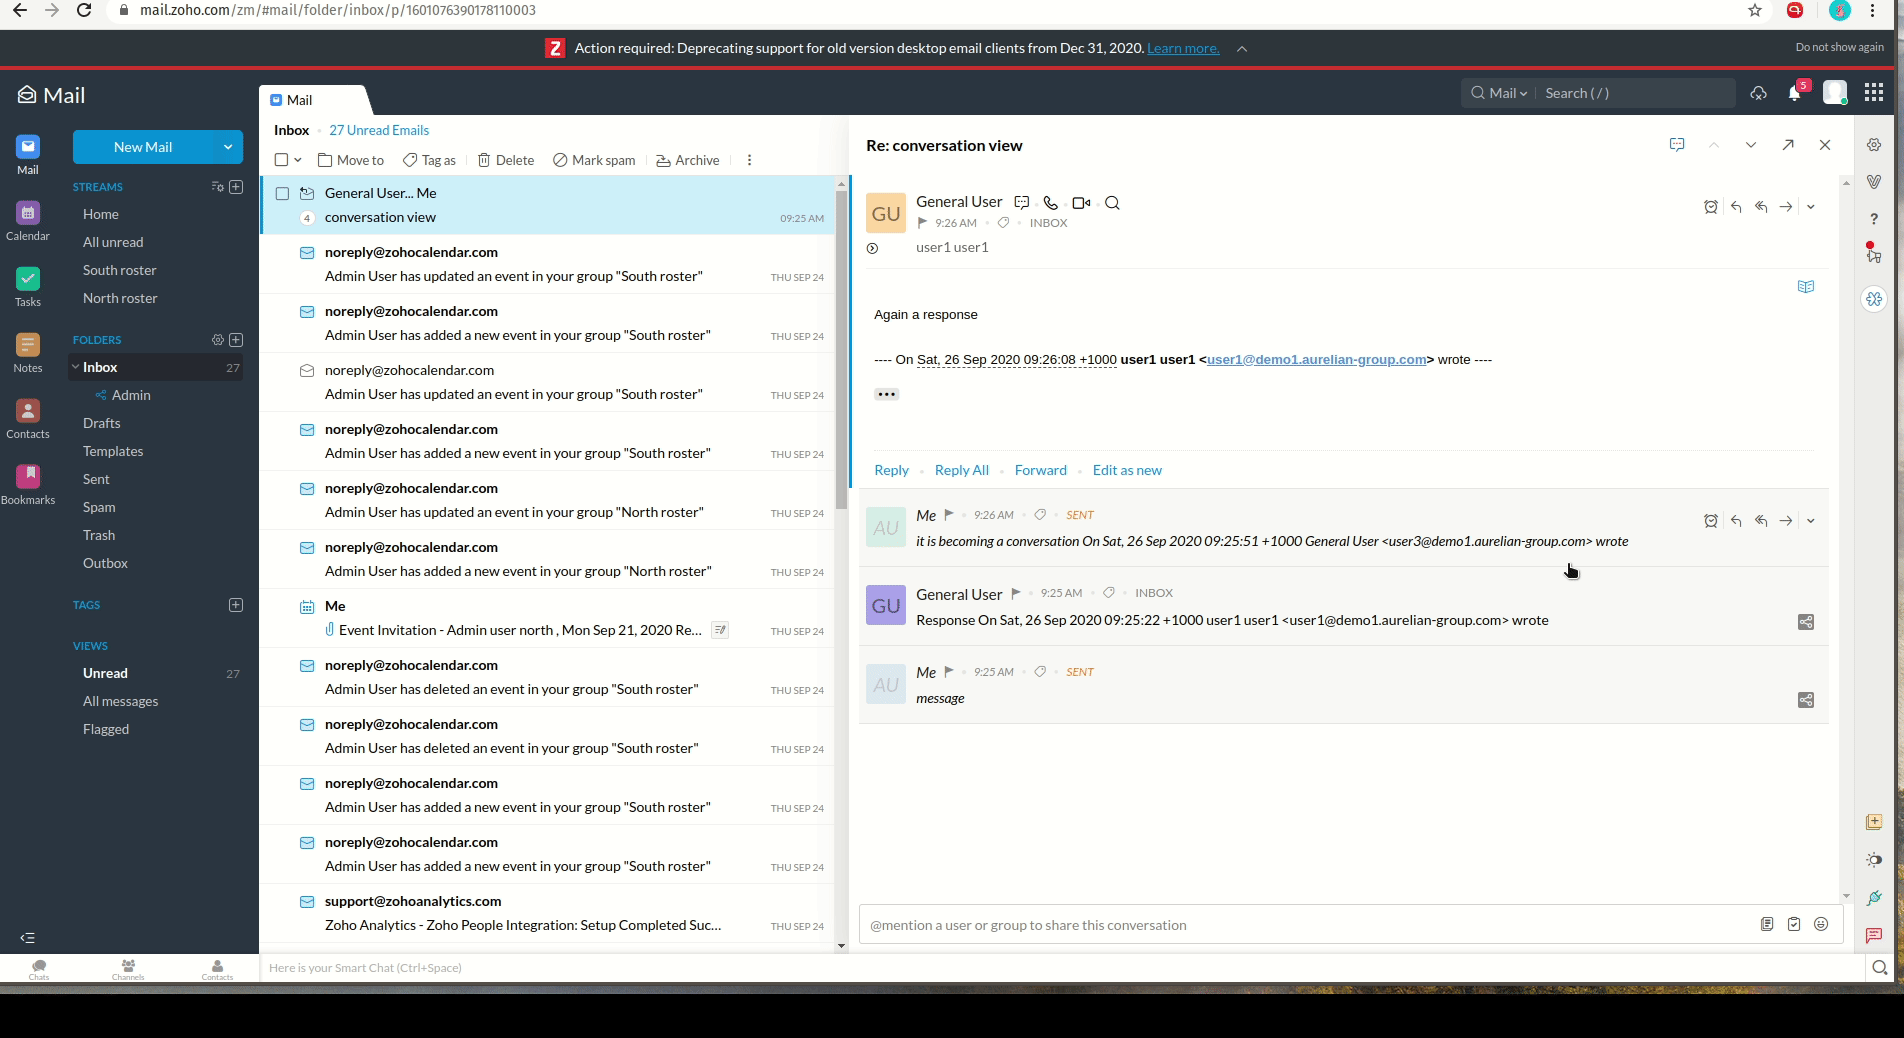This screenshot has width=1904, height=1038.
Task: Search emails from General User magnifier icon
Action: coord(1112,203)
